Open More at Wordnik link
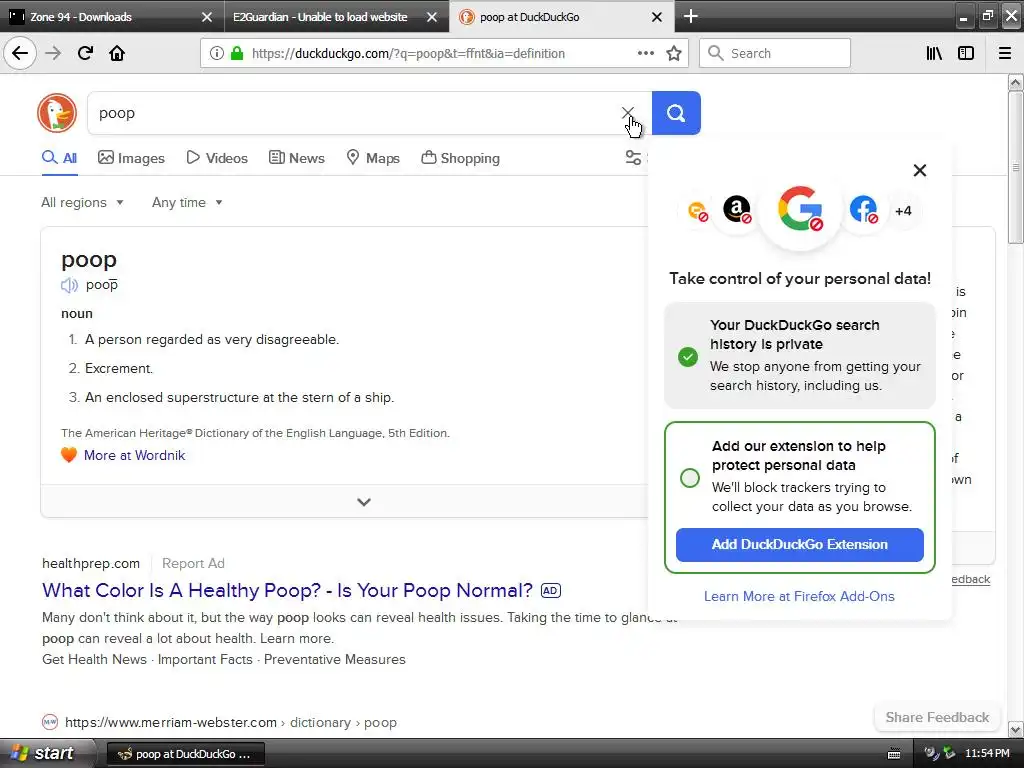Image resolution: width=1024 pixels, height=768 pixels. click(135, 455)
